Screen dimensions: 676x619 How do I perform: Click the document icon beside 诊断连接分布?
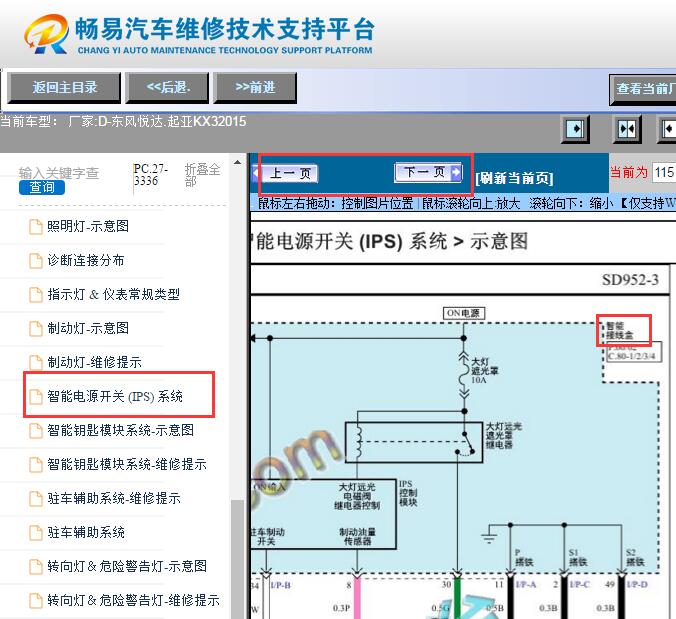(x=36, y=261)
